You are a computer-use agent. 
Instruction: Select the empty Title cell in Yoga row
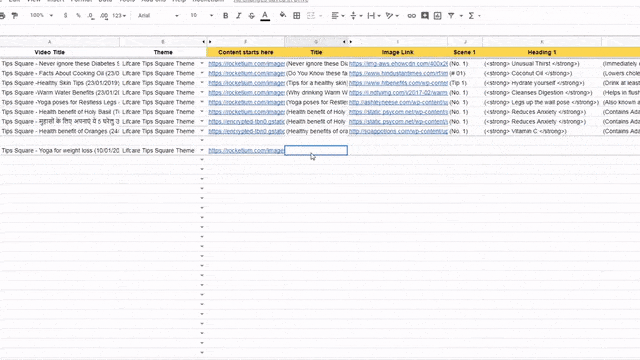[316, 151]
